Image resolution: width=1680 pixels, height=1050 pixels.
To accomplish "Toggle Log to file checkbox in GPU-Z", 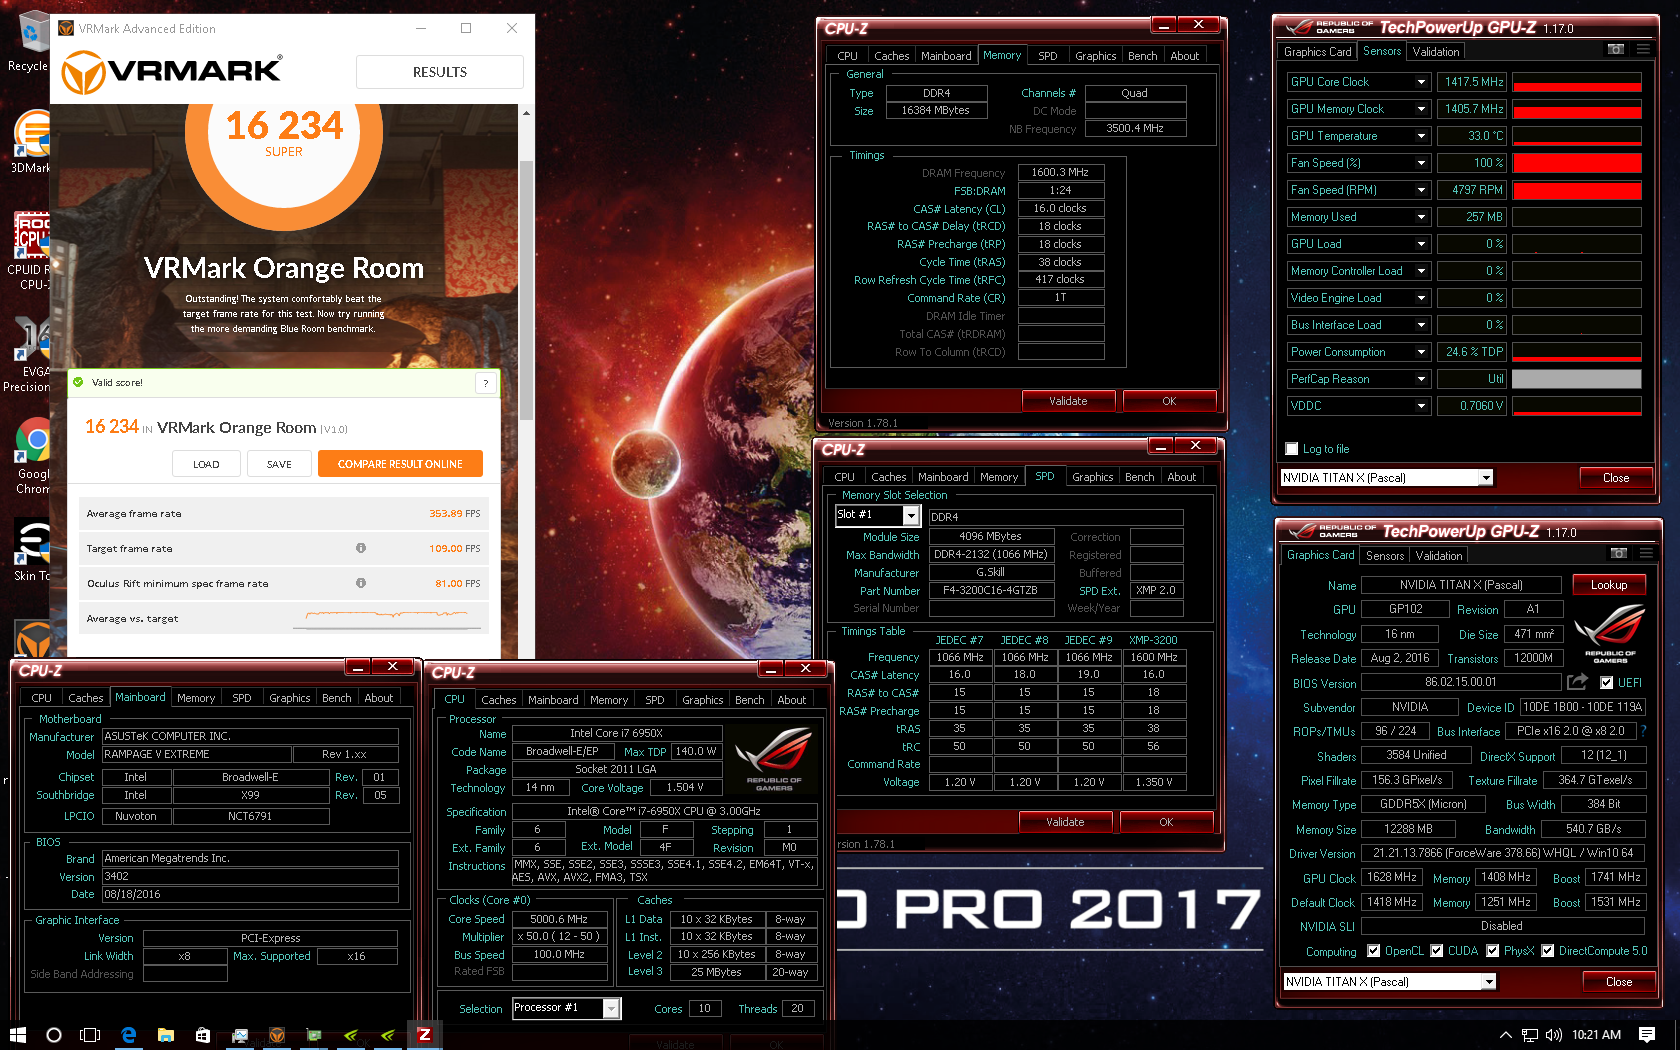I will point(1292,449).
